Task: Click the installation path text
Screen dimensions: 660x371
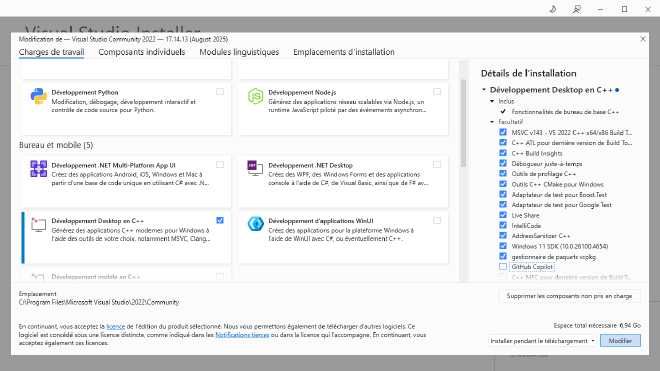Action: coord(99,302)
